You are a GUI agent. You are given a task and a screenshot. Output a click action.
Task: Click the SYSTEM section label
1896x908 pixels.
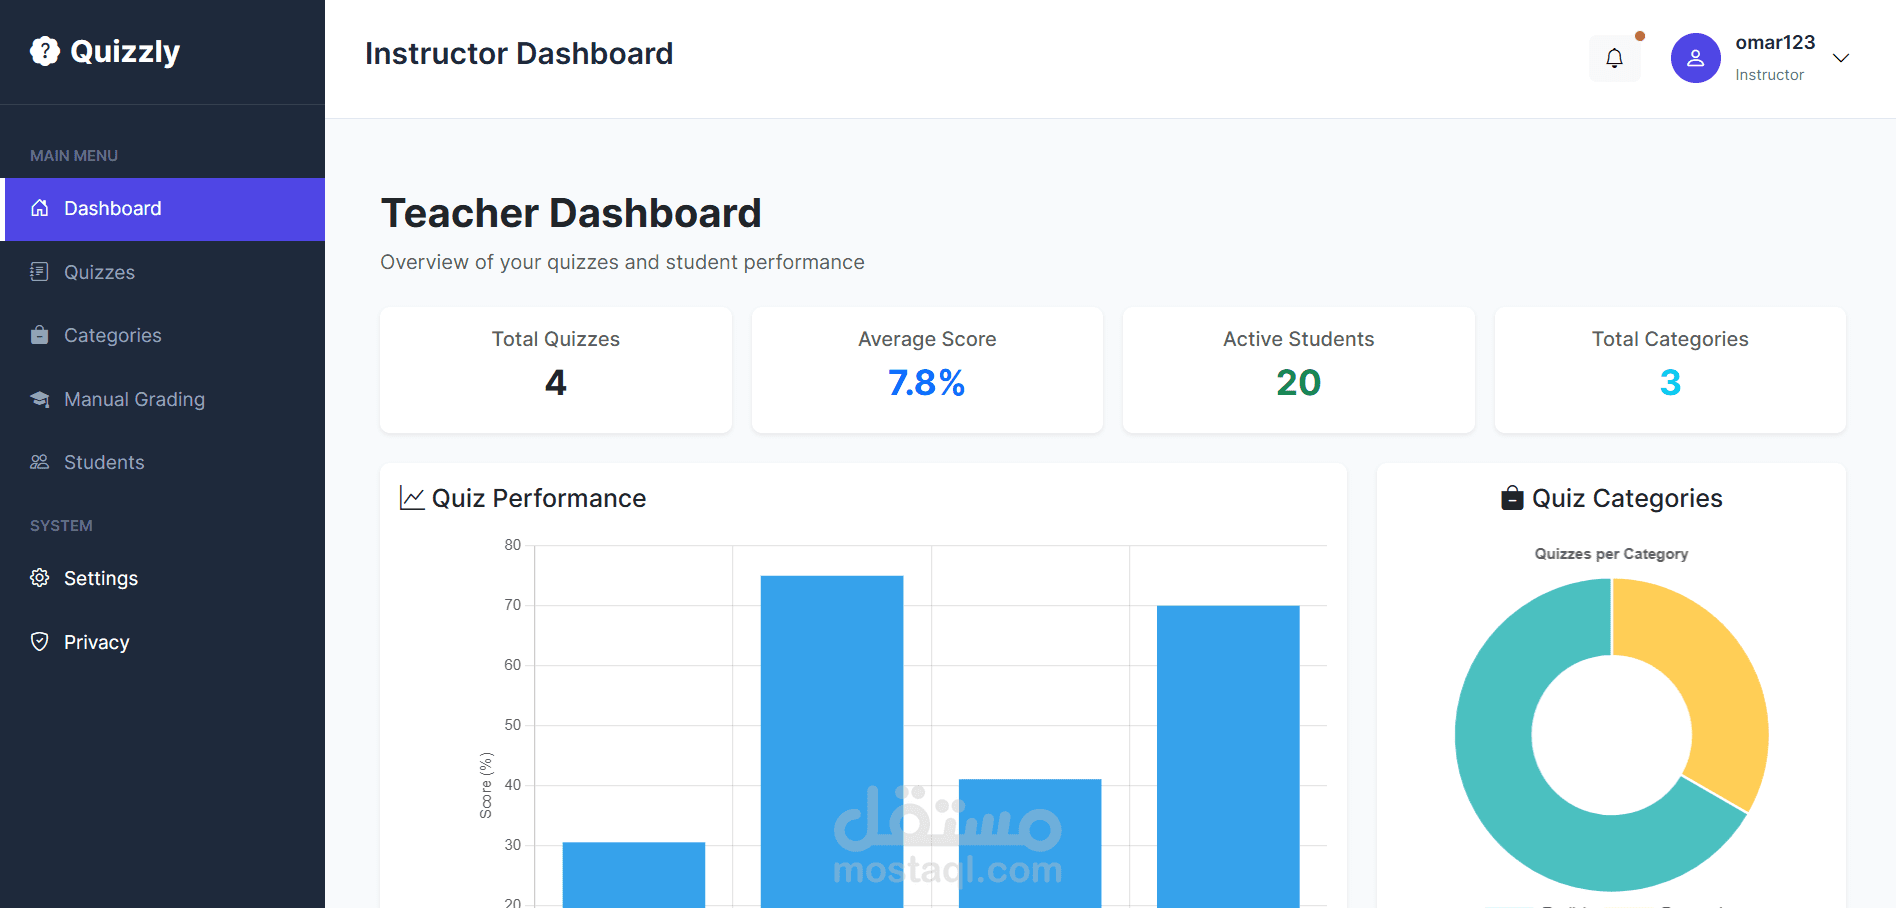[x=61, y=526]
